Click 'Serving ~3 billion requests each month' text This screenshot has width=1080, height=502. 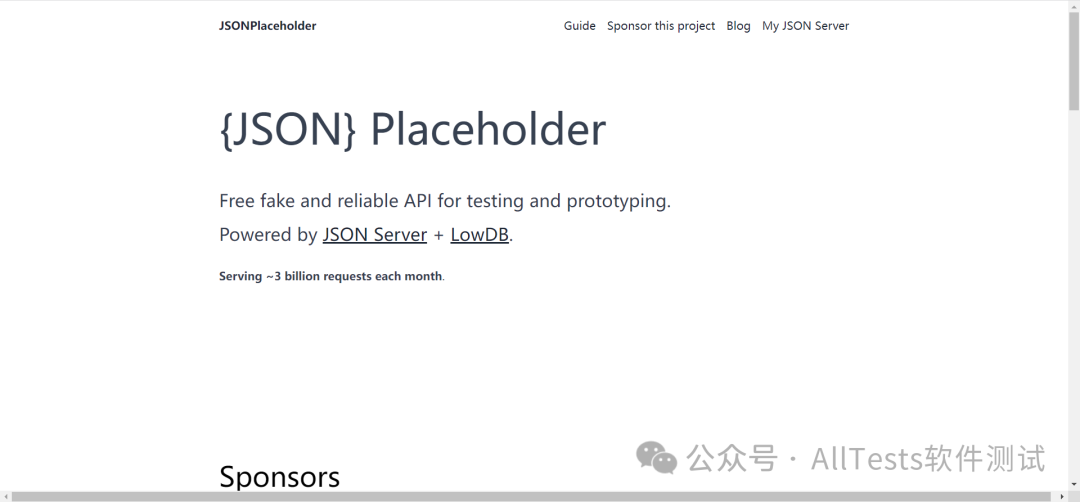coord(331,276)
